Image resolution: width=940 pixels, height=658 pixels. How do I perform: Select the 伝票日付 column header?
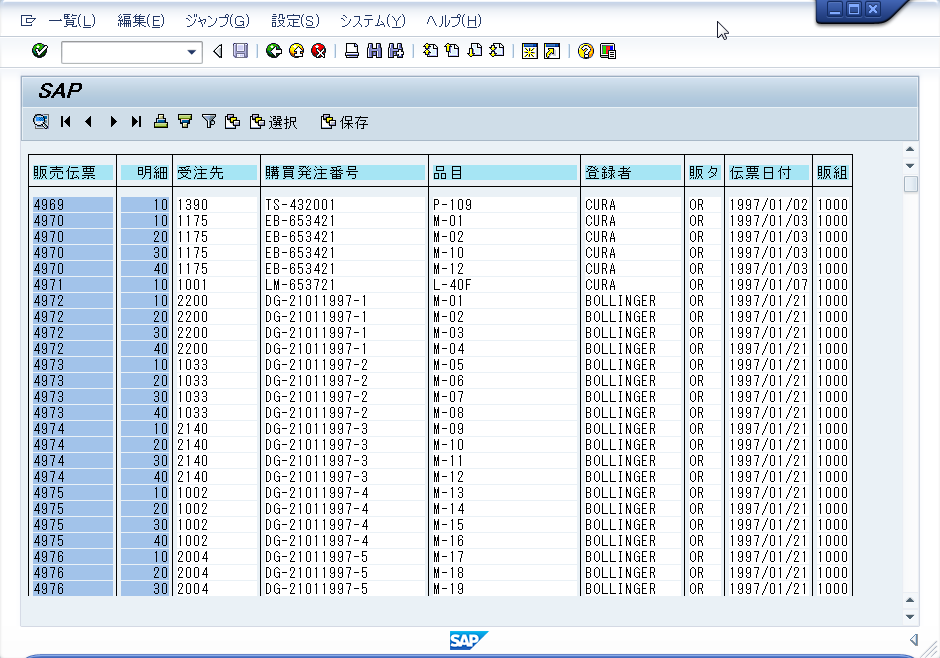pyautogui.click(x=769, y=173)
